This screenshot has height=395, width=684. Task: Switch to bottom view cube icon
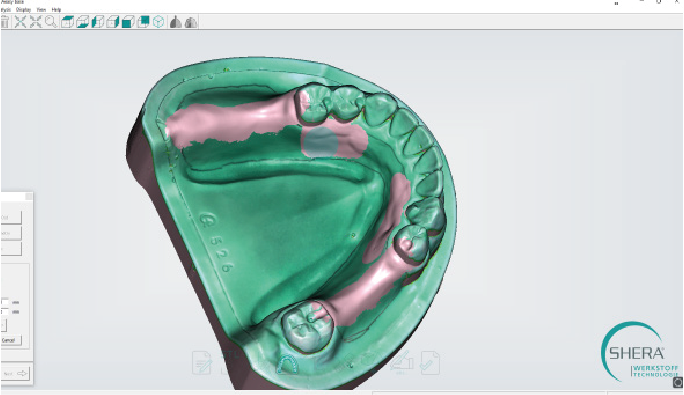click(x=82, y=22)
